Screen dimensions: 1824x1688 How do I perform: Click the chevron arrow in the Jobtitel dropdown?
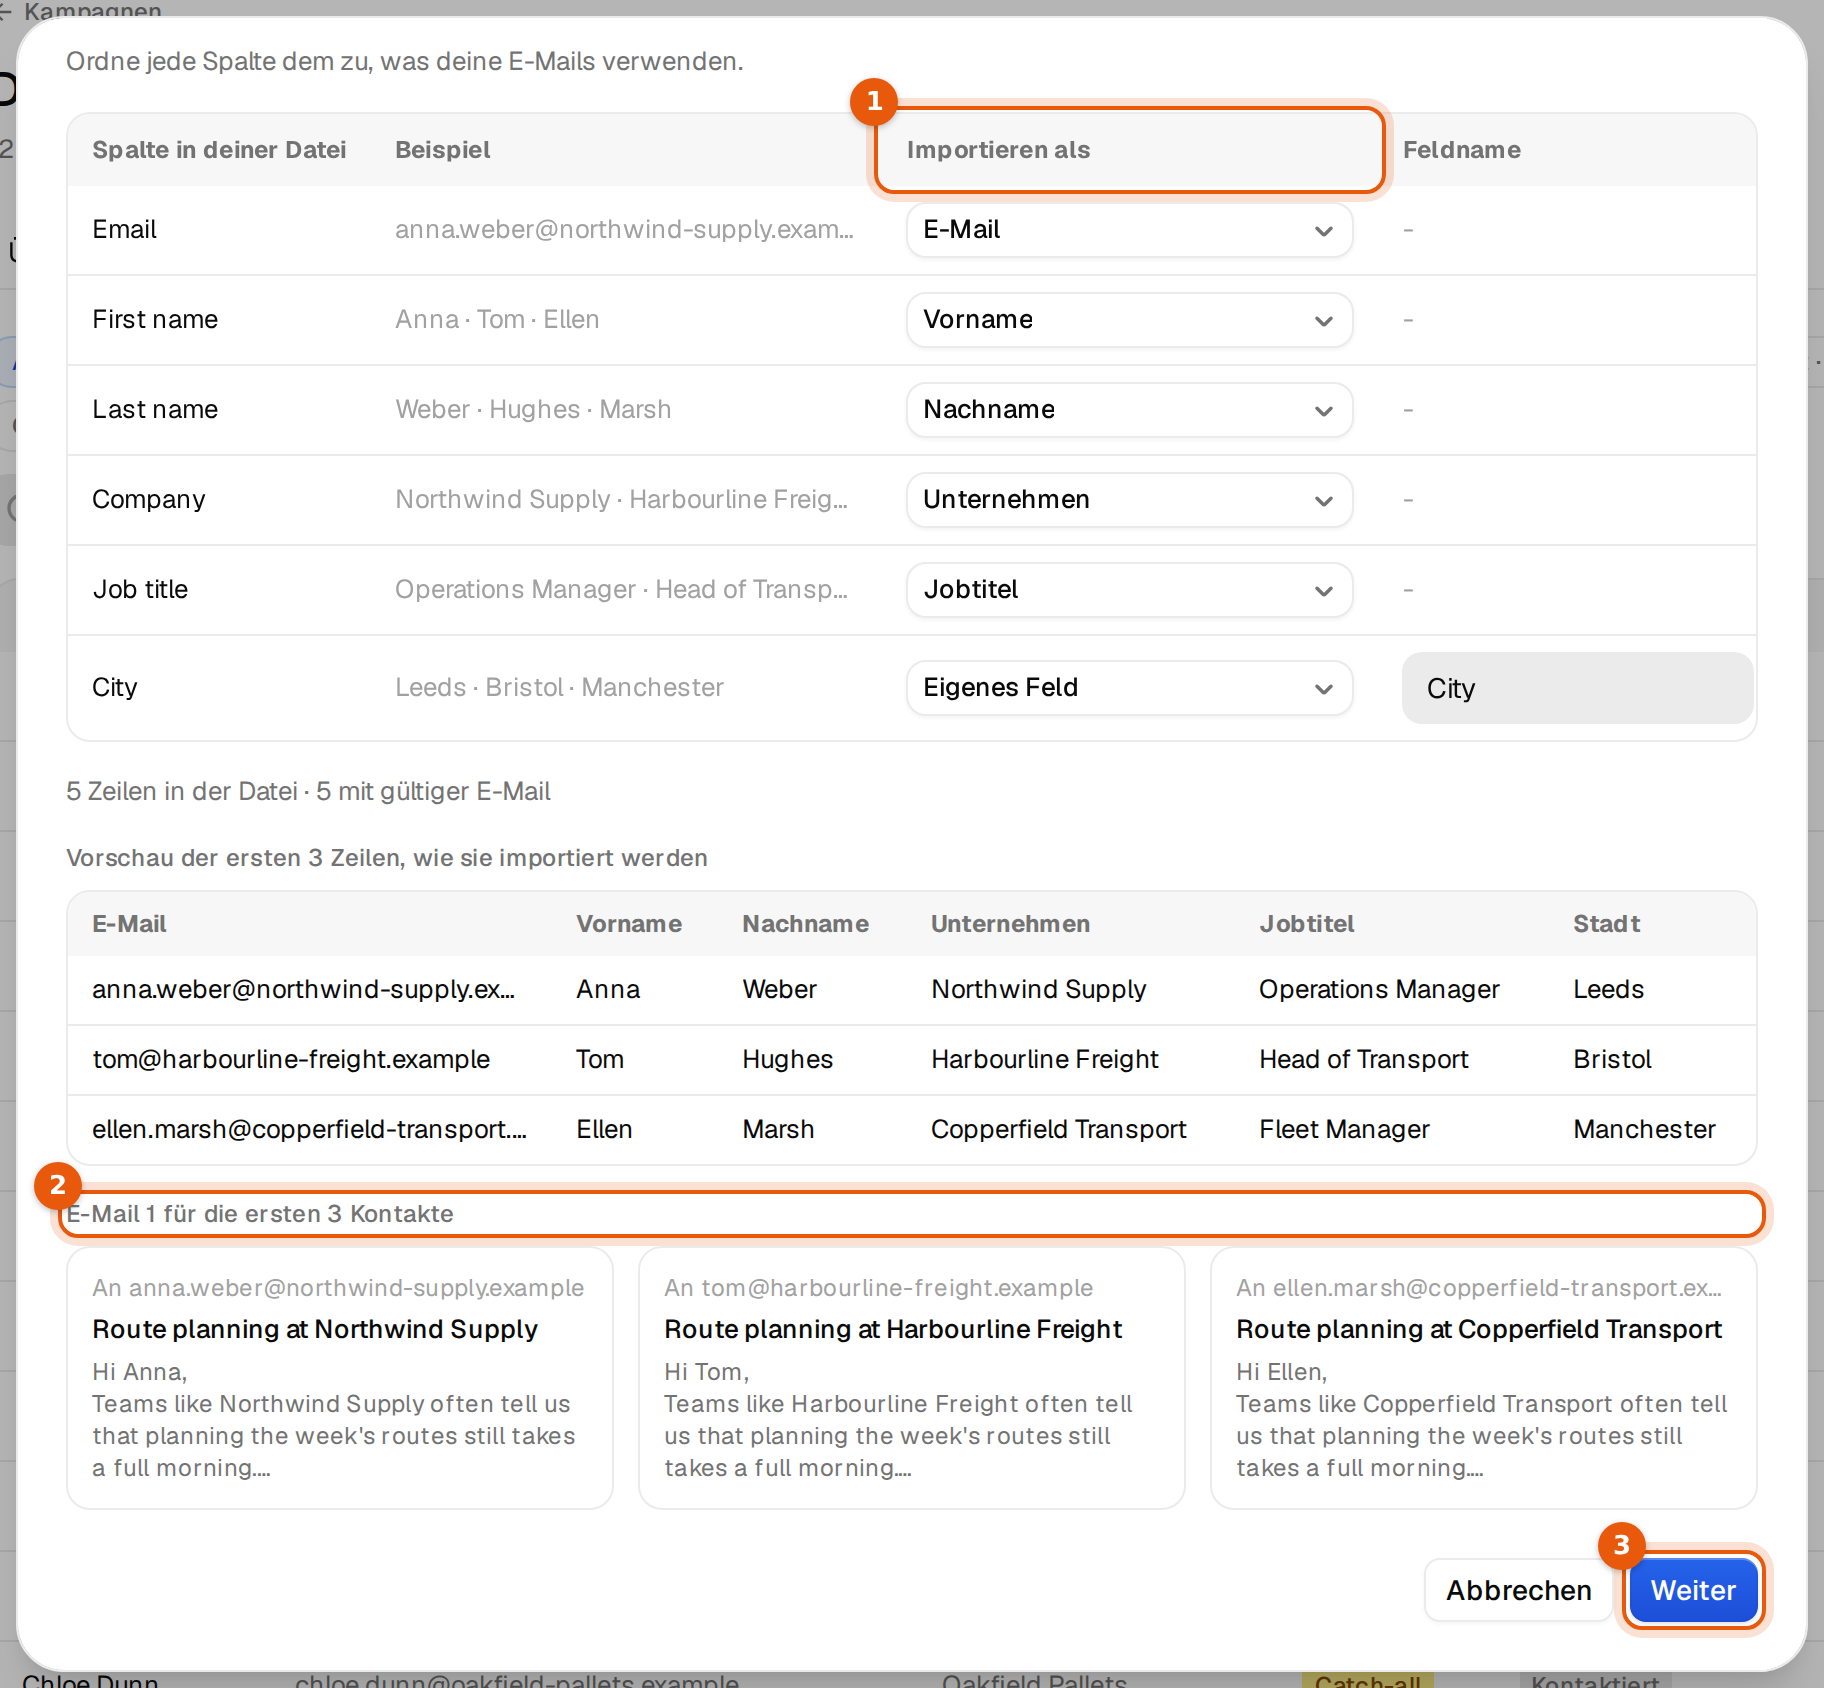[1324, 591]
